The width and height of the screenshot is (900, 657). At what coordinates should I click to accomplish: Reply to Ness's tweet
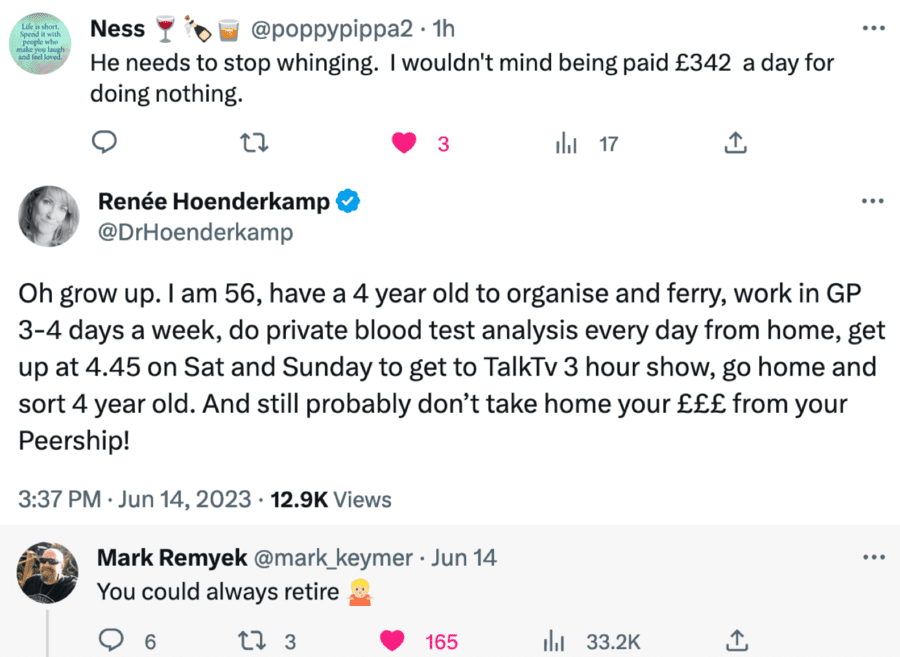click(x=106, y=144)
